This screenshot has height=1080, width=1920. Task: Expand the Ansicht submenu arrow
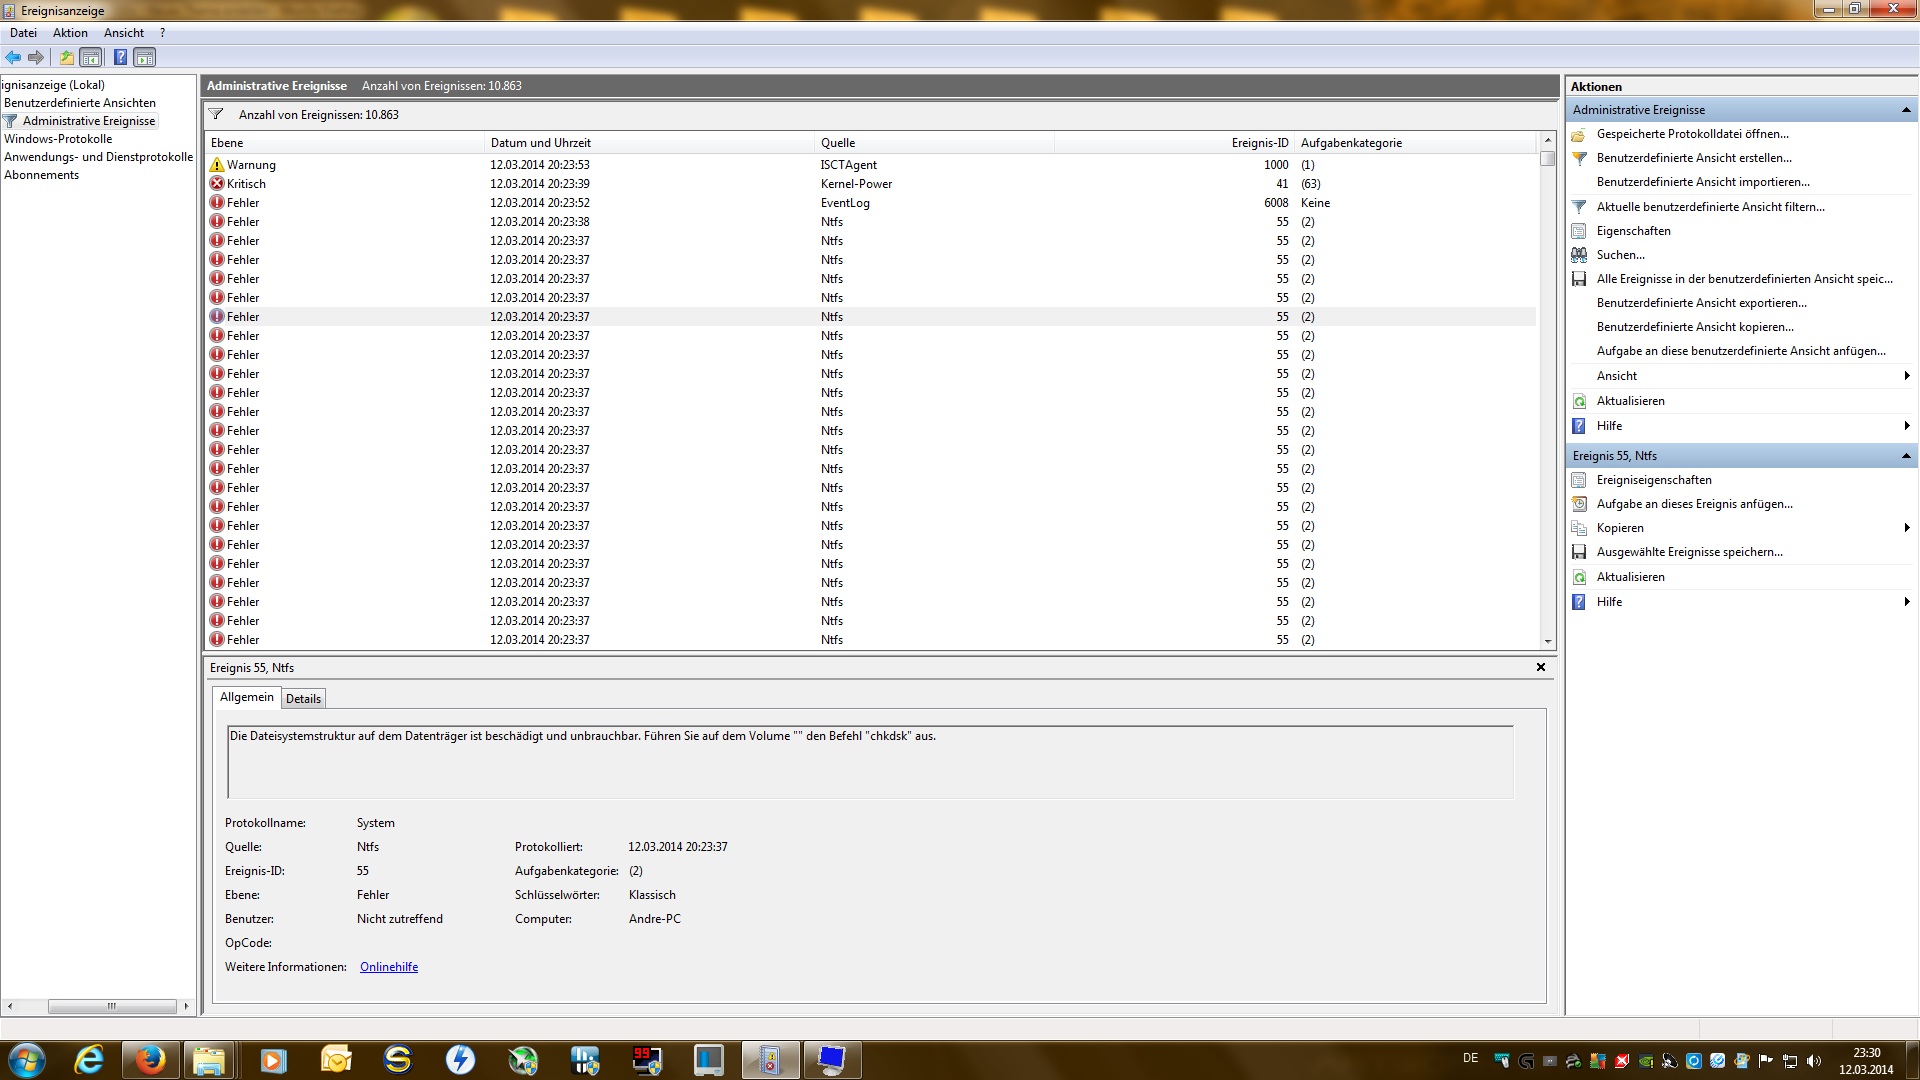1907,376
